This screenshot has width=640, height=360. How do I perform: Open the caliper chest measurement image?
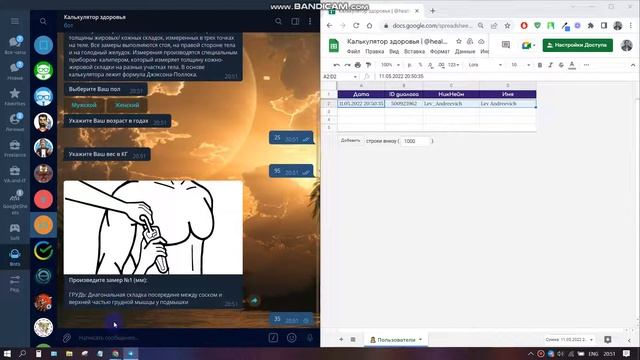pyautogui.click(x=153, y=227)
